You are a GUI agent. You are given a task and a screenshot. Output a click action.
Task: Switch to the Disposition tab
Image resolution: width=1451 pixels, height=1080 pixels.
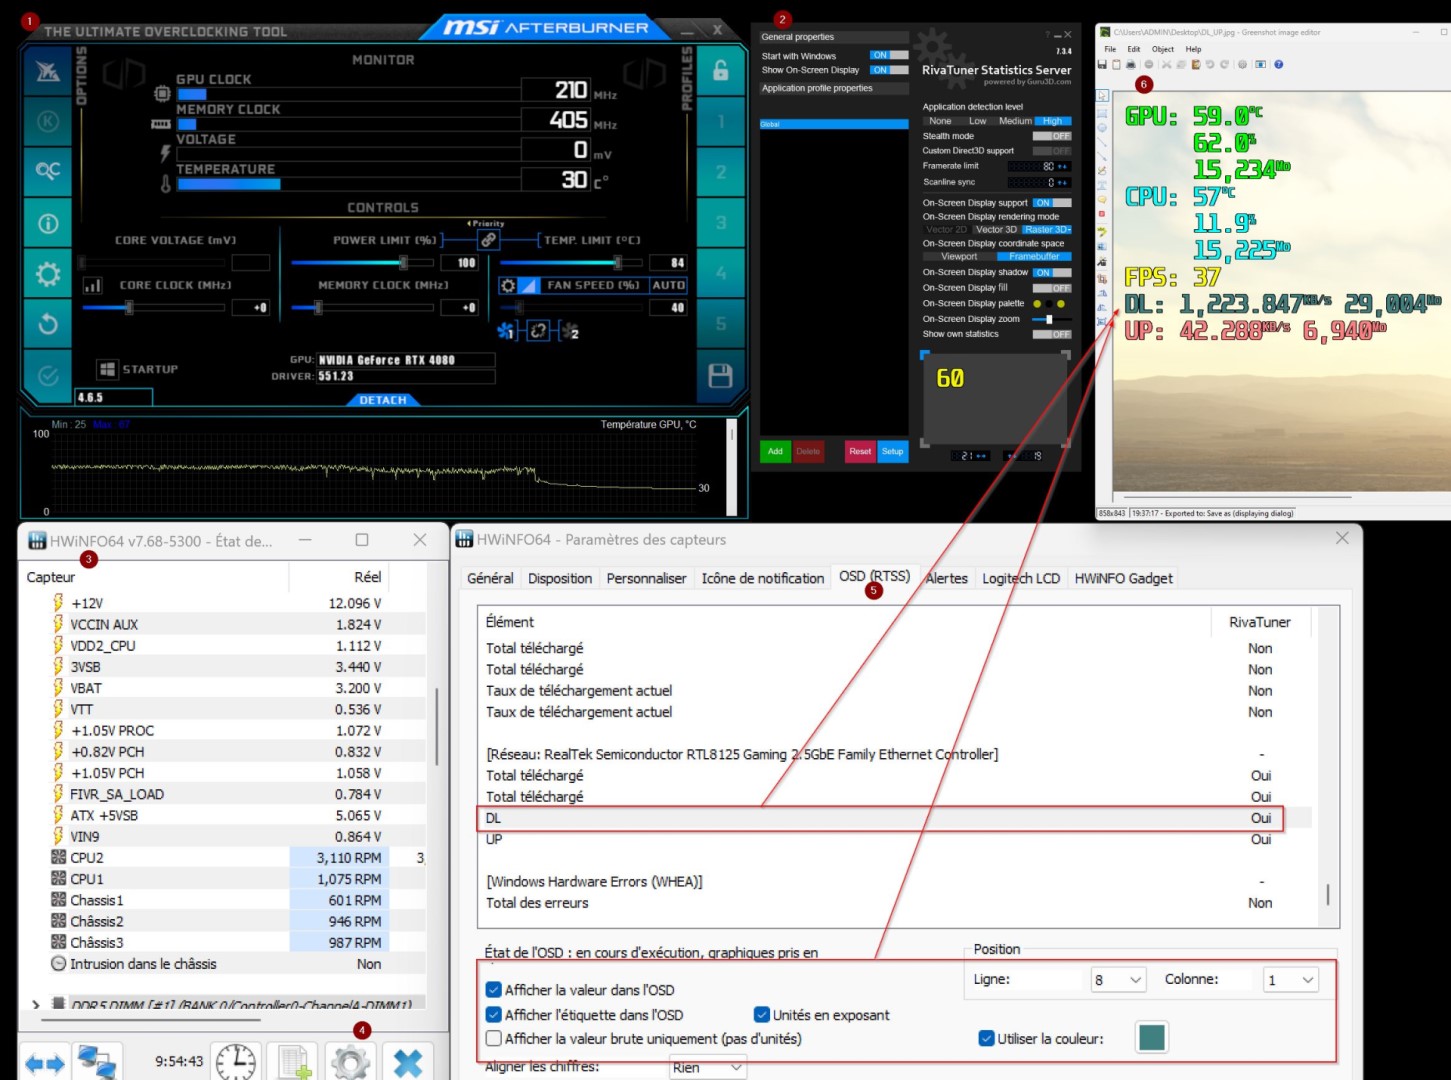(x=560, y=578)
